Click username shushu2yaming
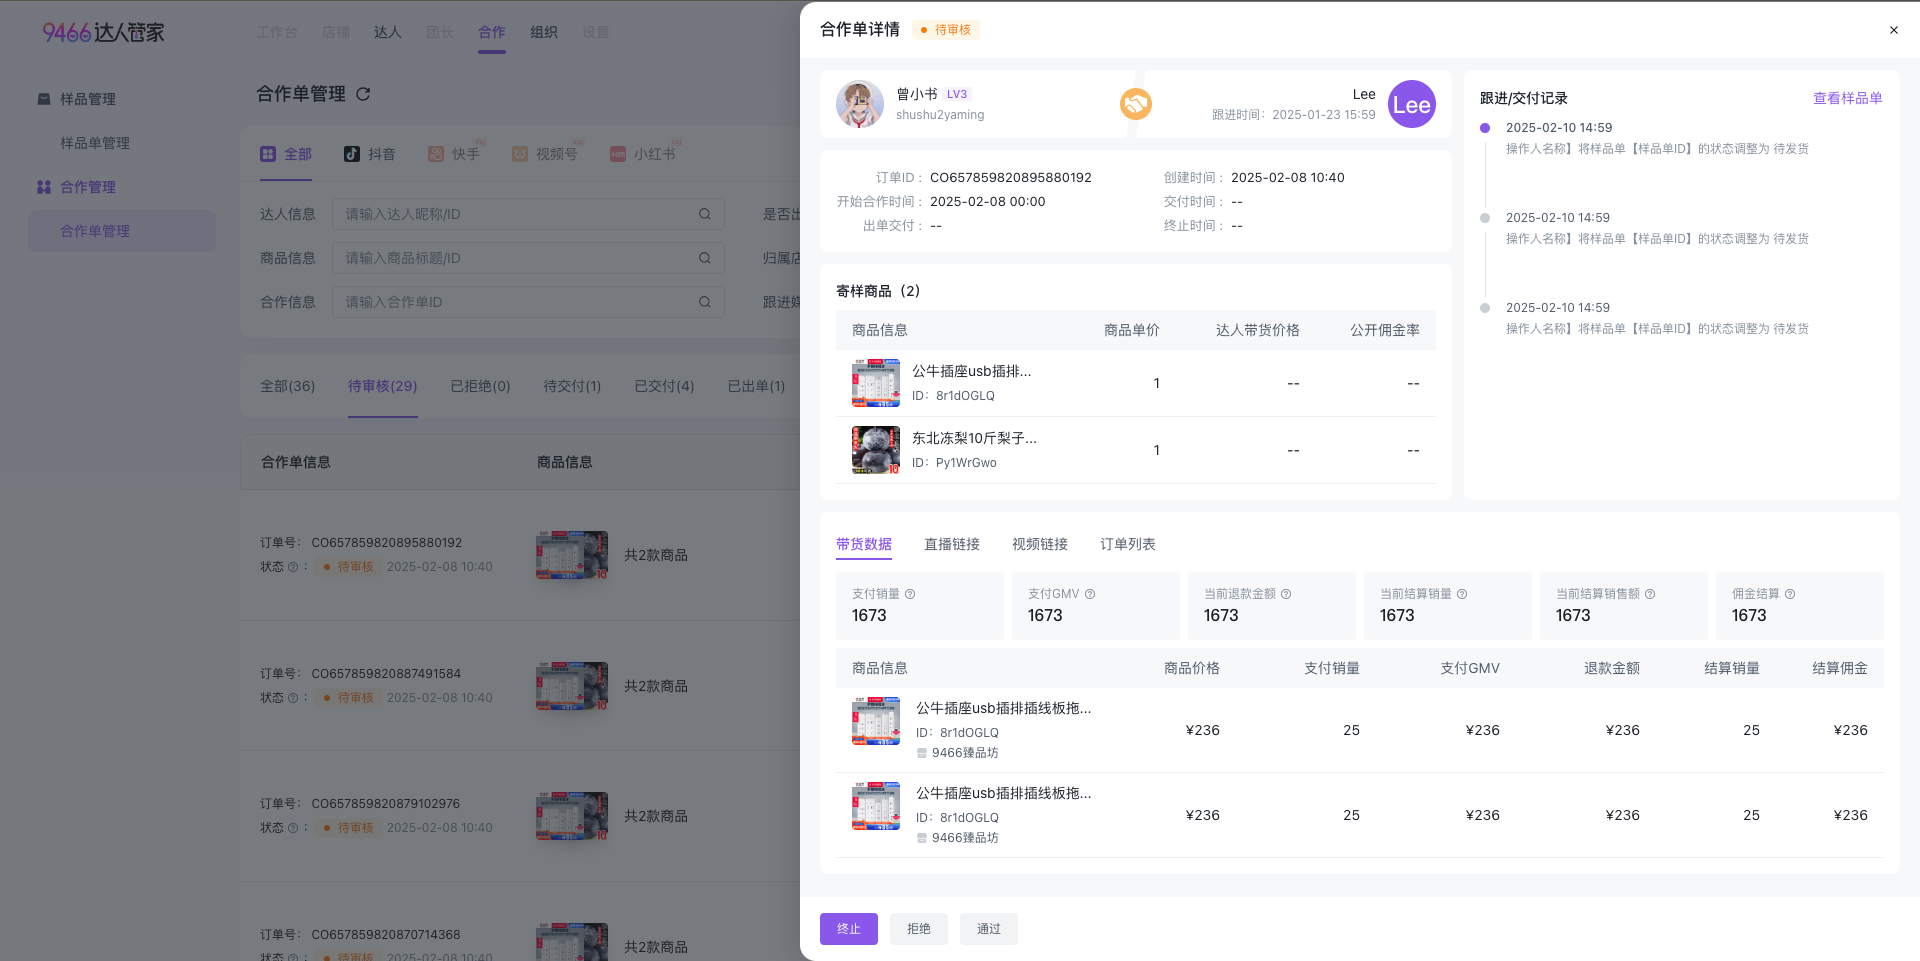 pyautogui.click(x=940, y=115)
